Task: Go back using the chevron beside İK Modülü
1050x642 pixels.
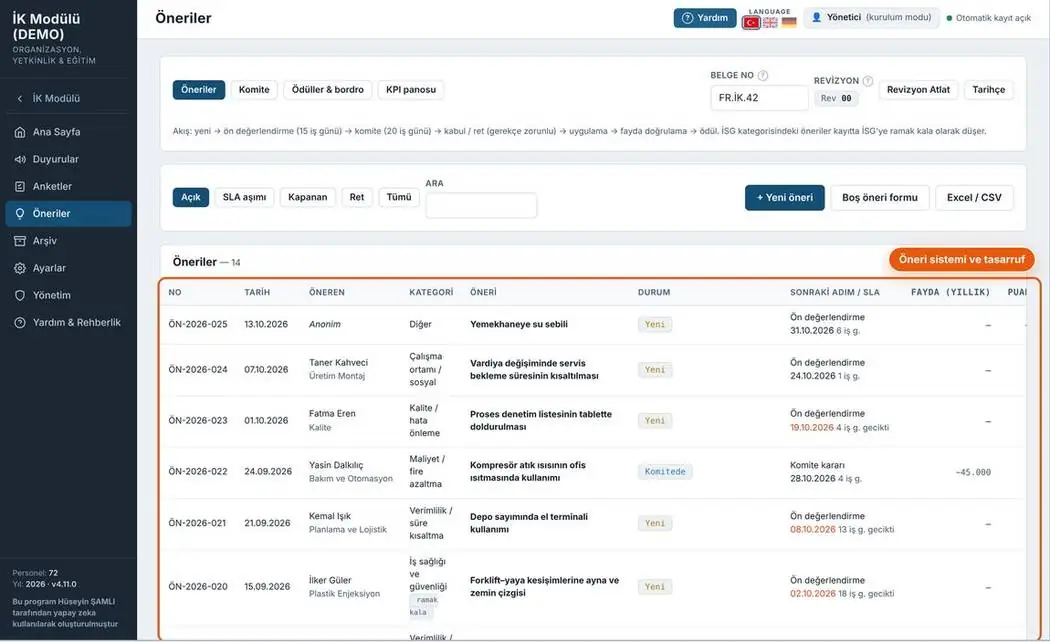Action: click(19, 98)
